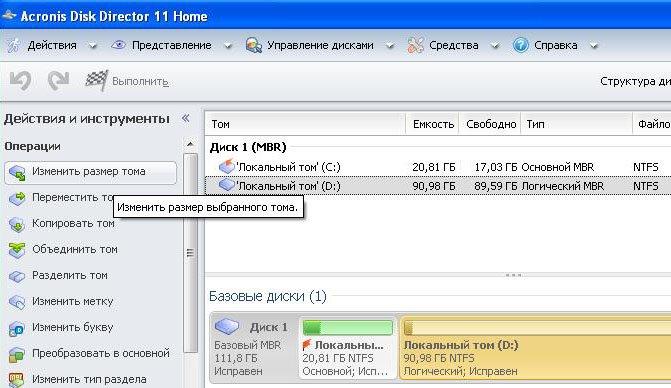Viewport: 671px width, 388px height.
Task: Click the operations panel scrollbar thumb
Action: (190, 252)
